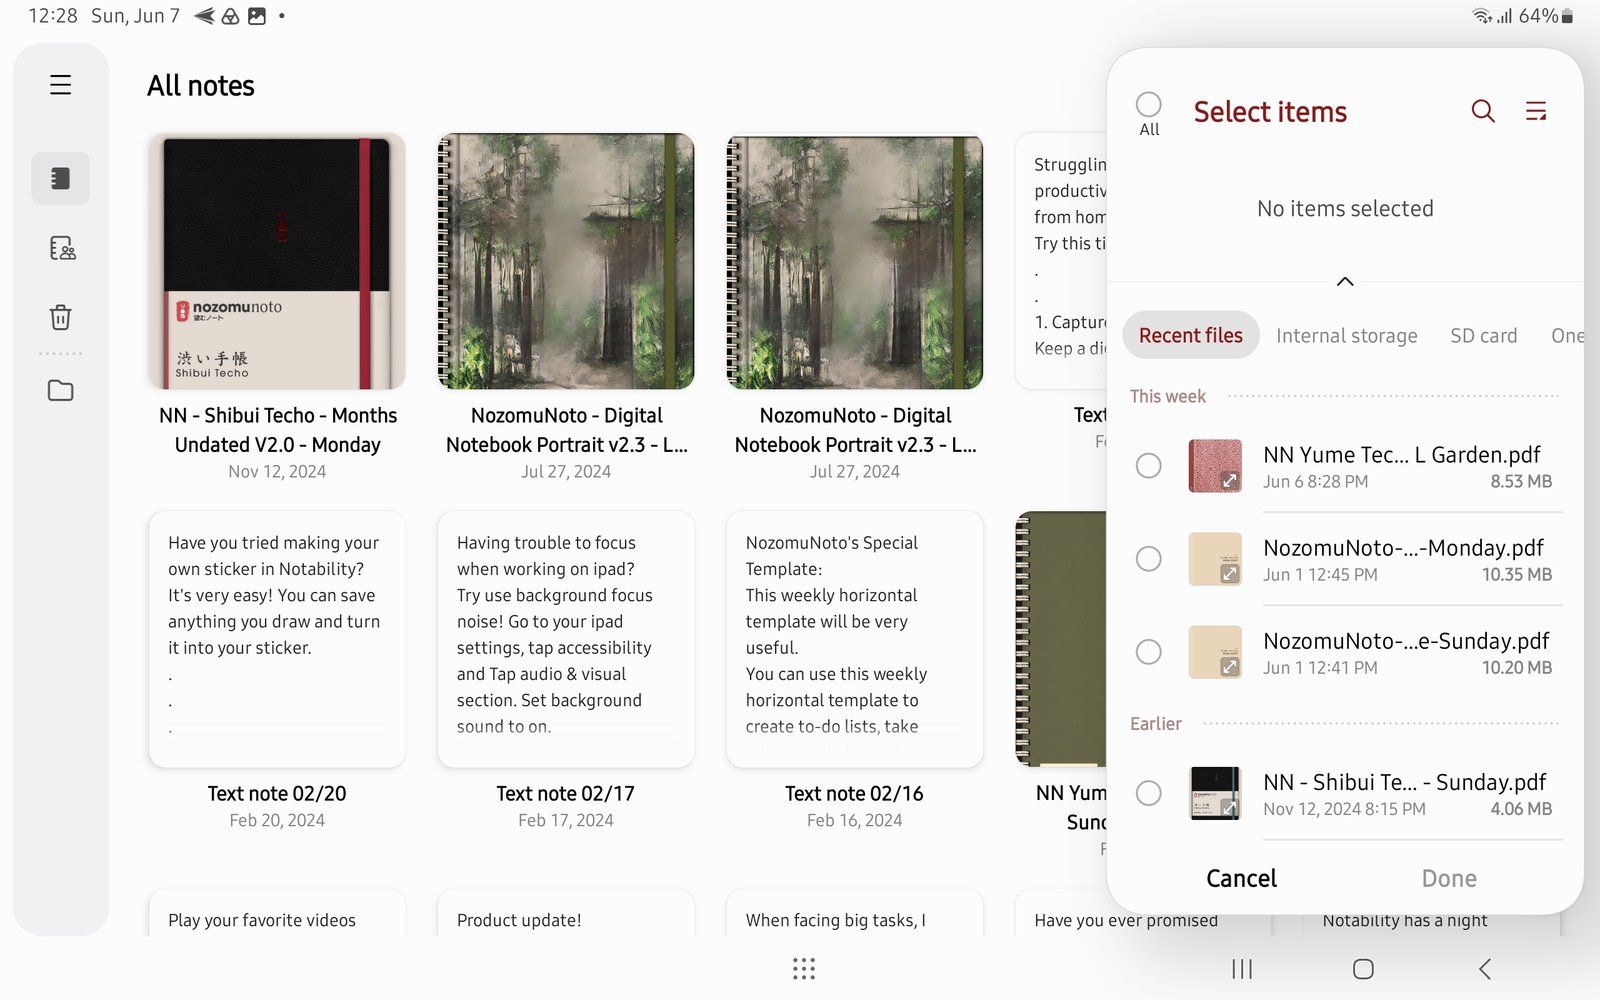Open NN - Shibui Techo Months notebook cover
Viewport: 1600px width, 1000px height.
(x=277, y=261)
